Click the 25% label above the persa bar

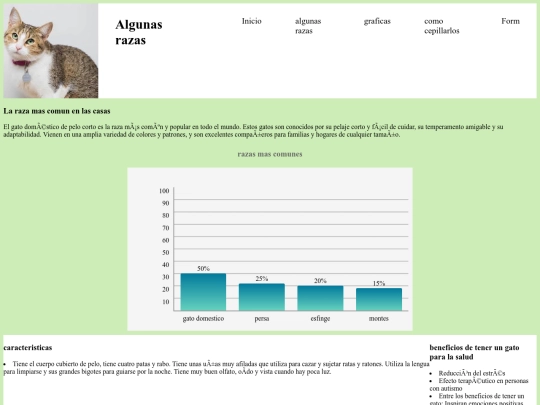pyautogui.click(x=262, y=279)
